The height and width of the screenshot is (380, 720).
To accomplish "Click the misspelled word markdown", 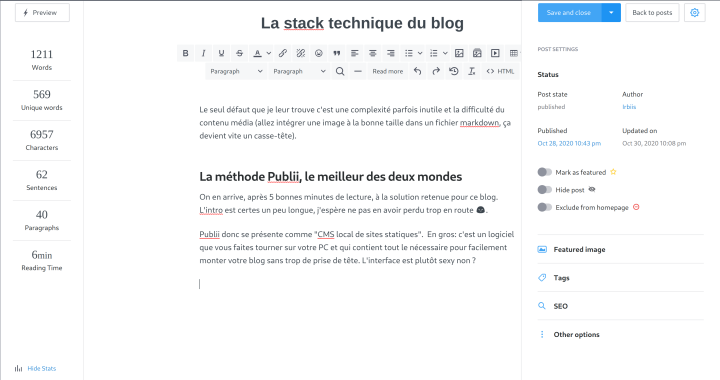I will pyautogui.click(x=479, y=123).
